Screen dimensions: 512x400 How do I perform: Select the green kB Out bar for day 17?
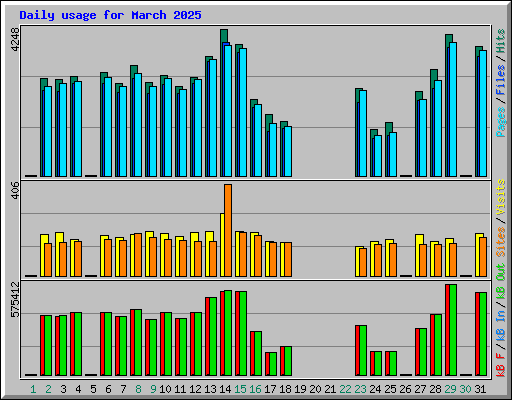[273, 364]
